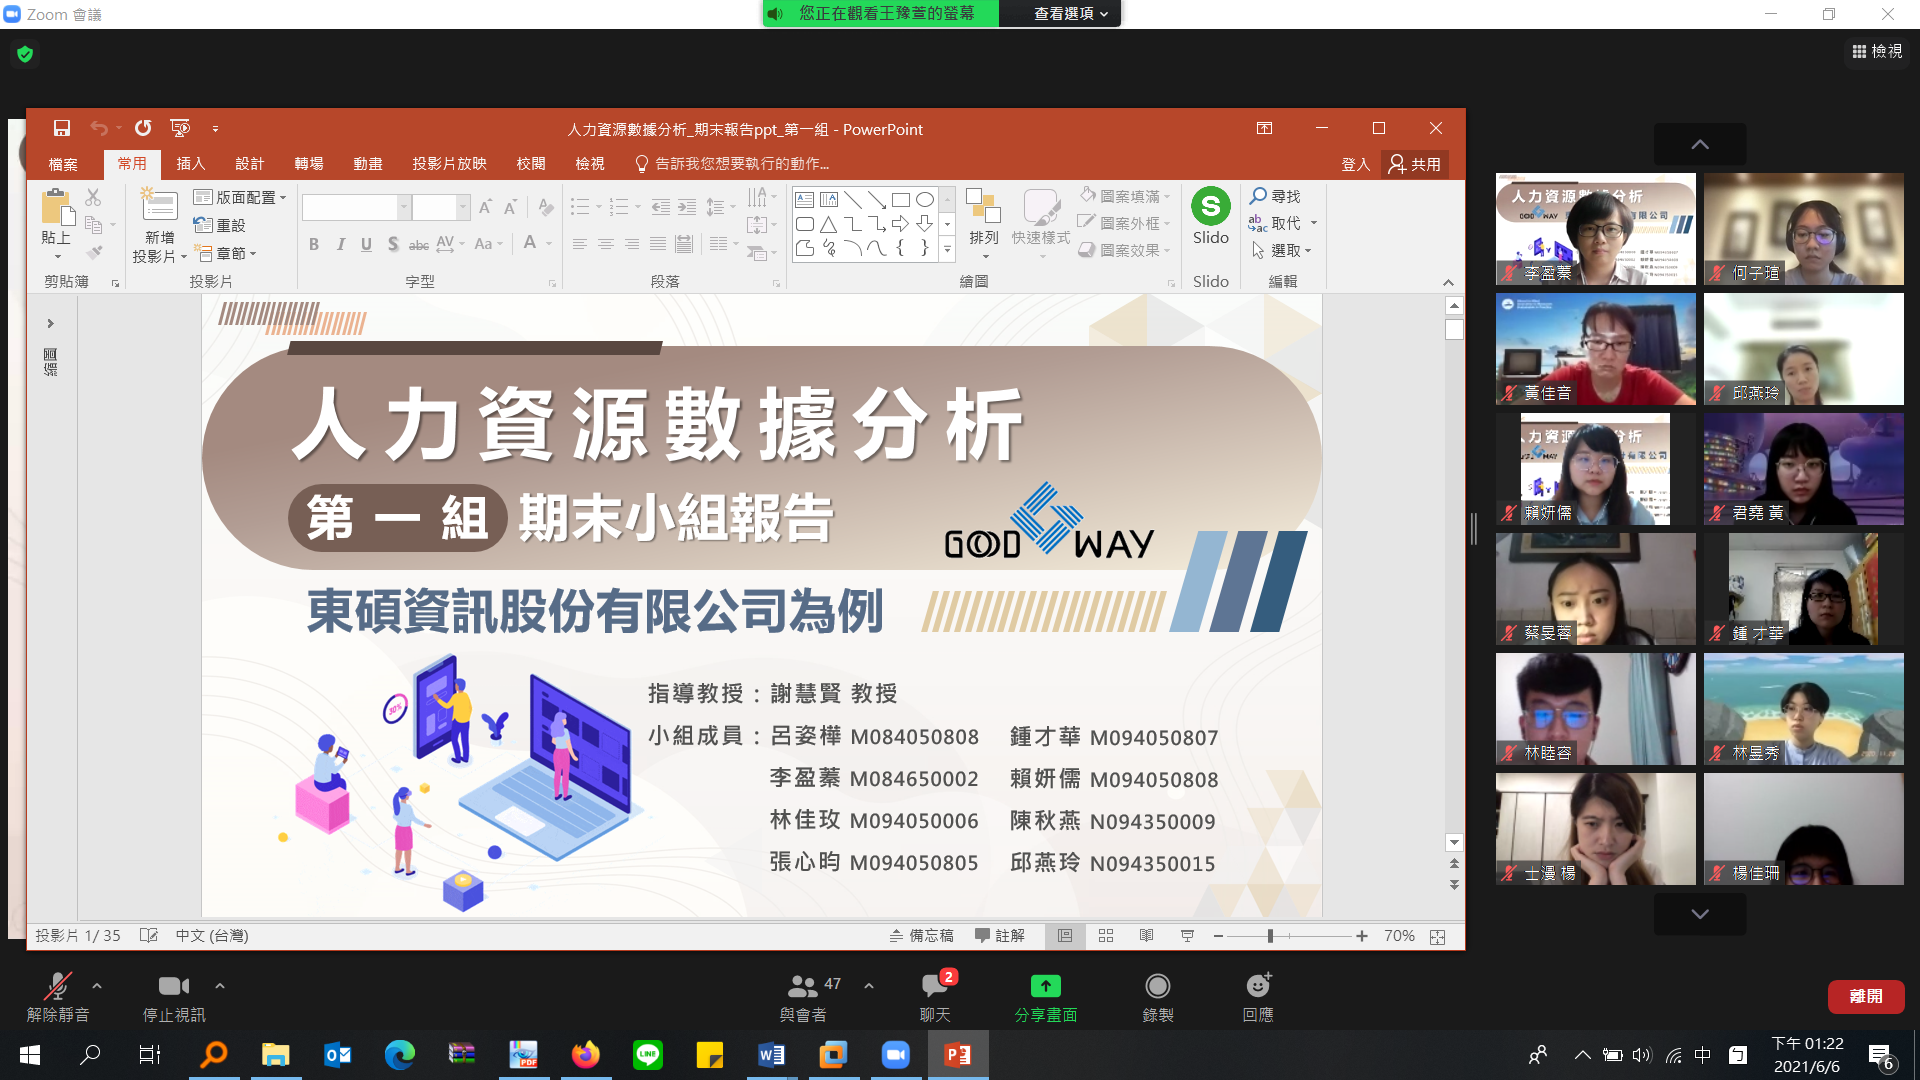Image resolution: width=1920 pixels, height=1080 pixels.
Task: Click Zoom encryption shield icon
Action: click(x=25, y=54)
